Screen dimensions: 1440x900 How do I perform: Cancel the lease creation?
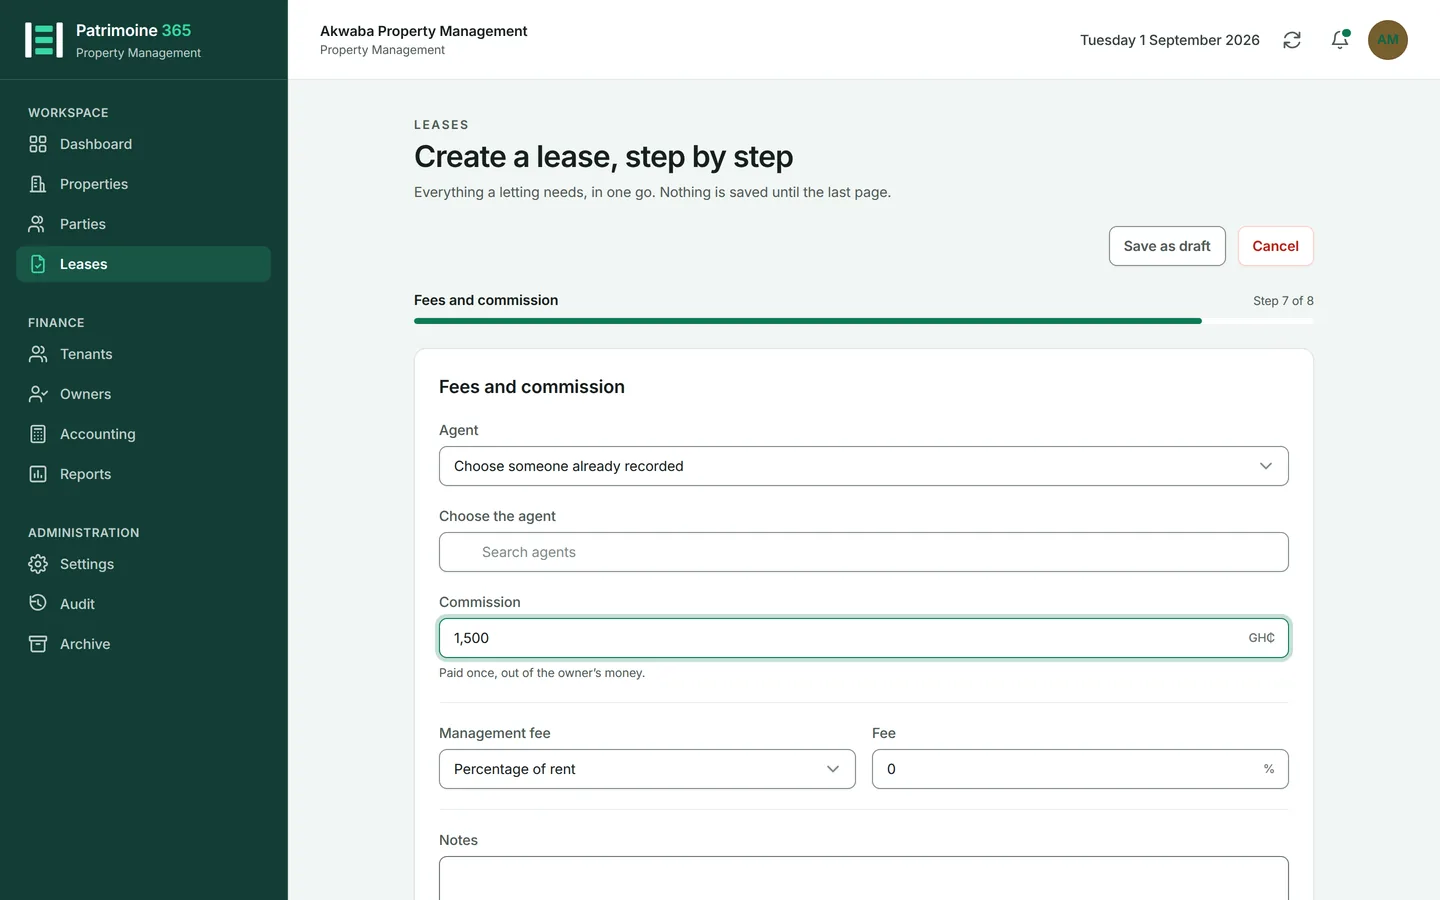click(x=1275, y=246)
